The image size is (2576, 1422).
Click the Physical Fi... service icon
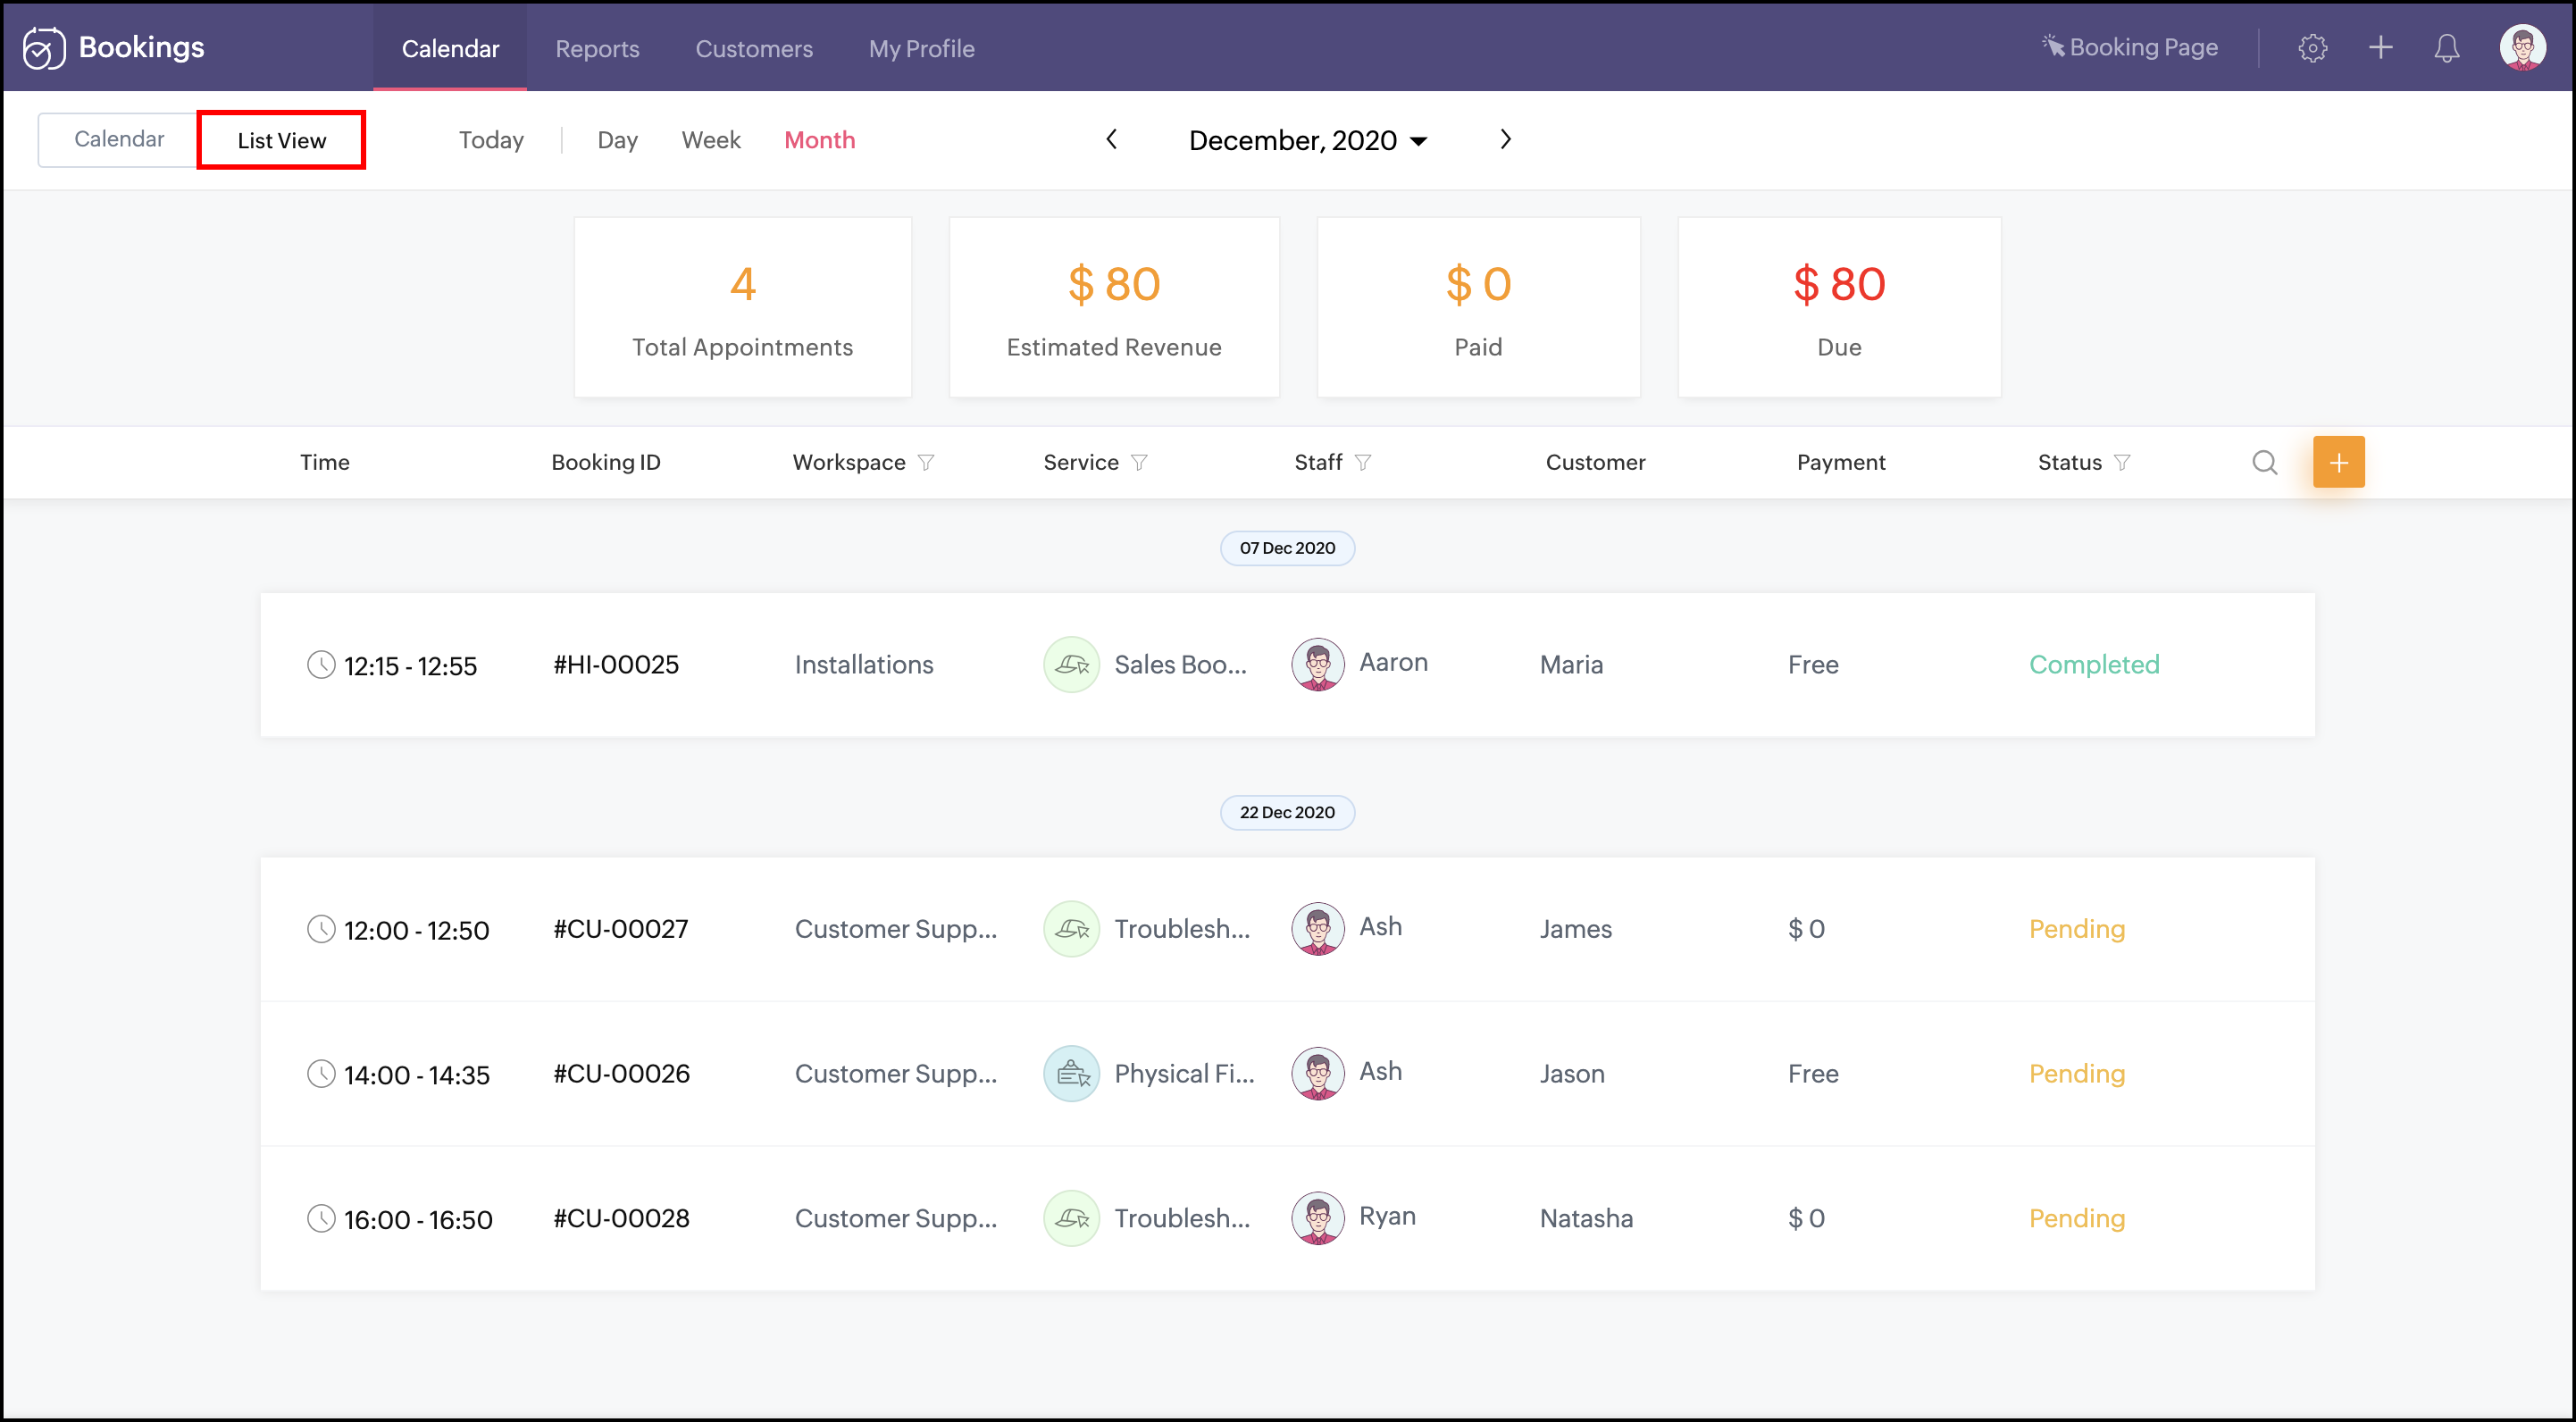pos(1071,1073)
